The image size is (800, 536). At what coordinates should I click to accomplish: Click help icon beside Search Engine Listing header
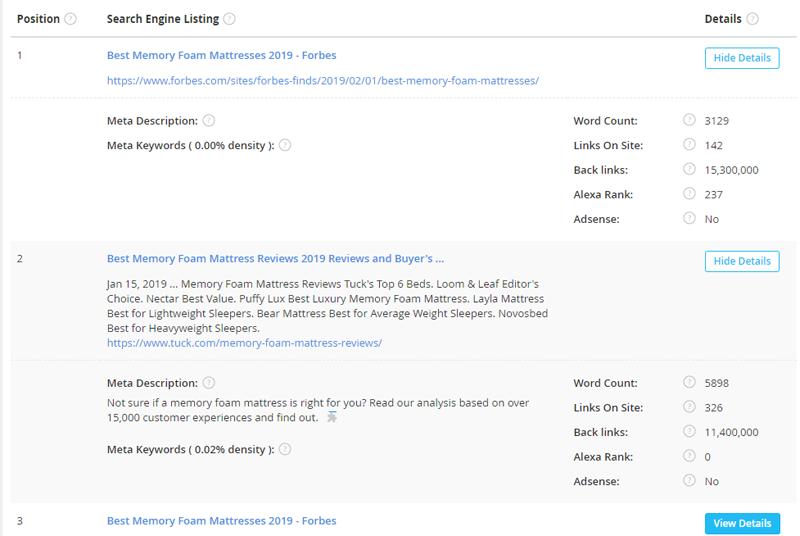tap(230, 19)
